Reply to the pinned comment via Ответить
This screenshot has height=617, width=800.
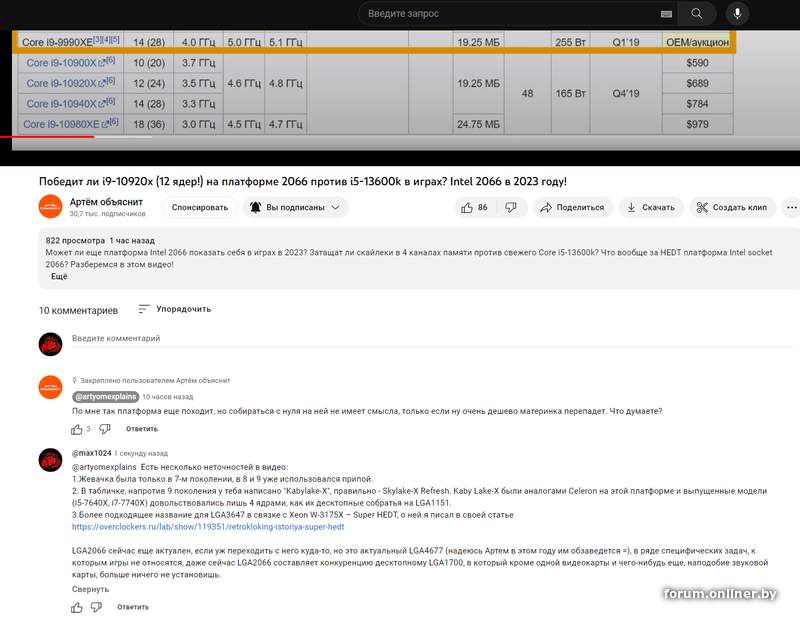[142, 429]
